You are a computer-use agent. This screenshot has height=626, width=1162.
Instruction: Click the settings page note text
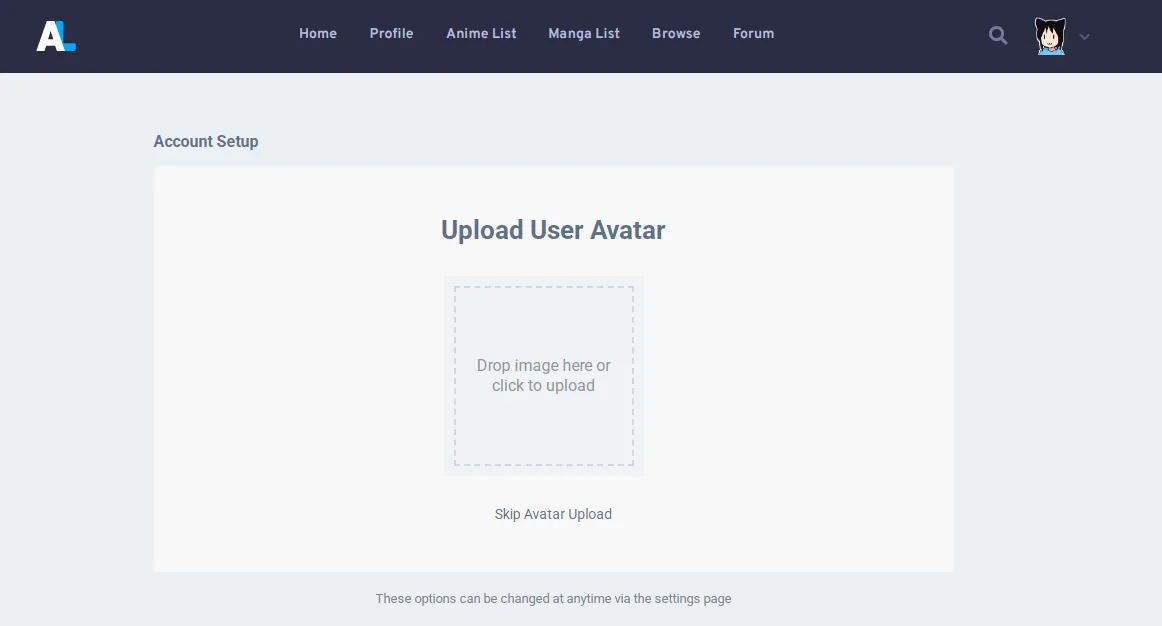pyautogui.click(x=553, y=599)
